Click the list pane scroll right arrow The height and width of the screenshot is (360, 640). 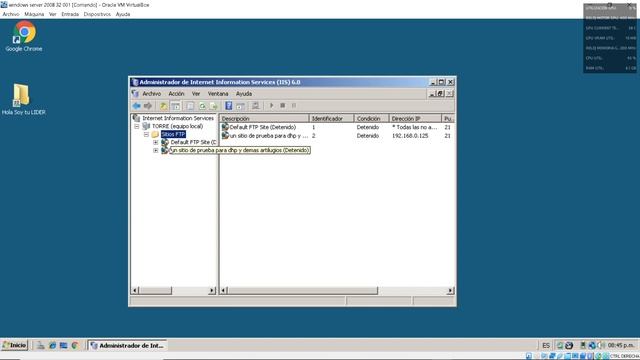click(x=450, y=291)
